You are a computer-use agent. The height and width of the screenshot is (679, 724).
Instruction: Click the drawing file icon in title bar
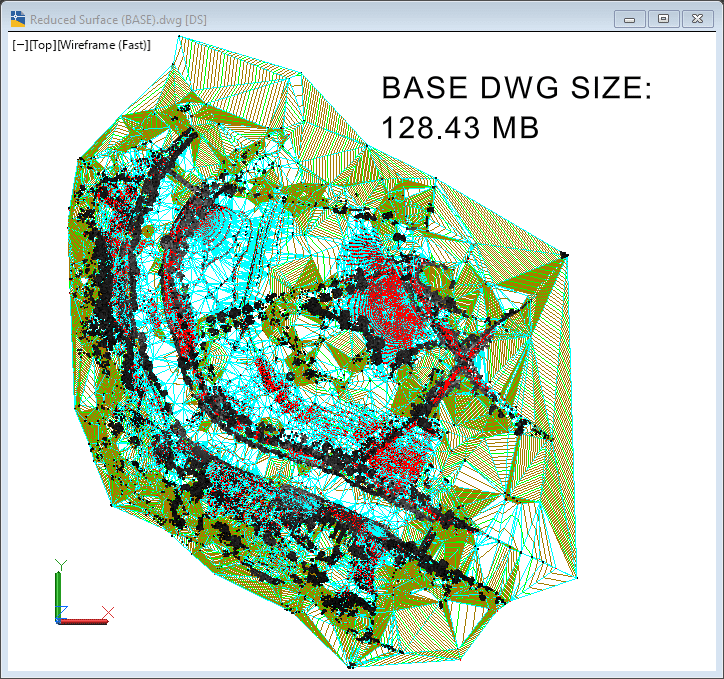tap(18, 19)
